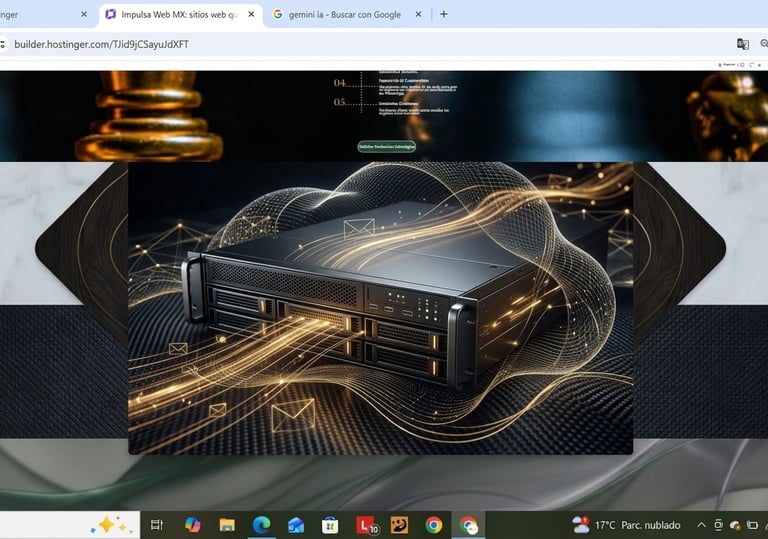Image resolution: width=768 pixels, height=539 pixels.
Task: Open the active Chrome profile window in taskbar
Action: click(469, 525)
